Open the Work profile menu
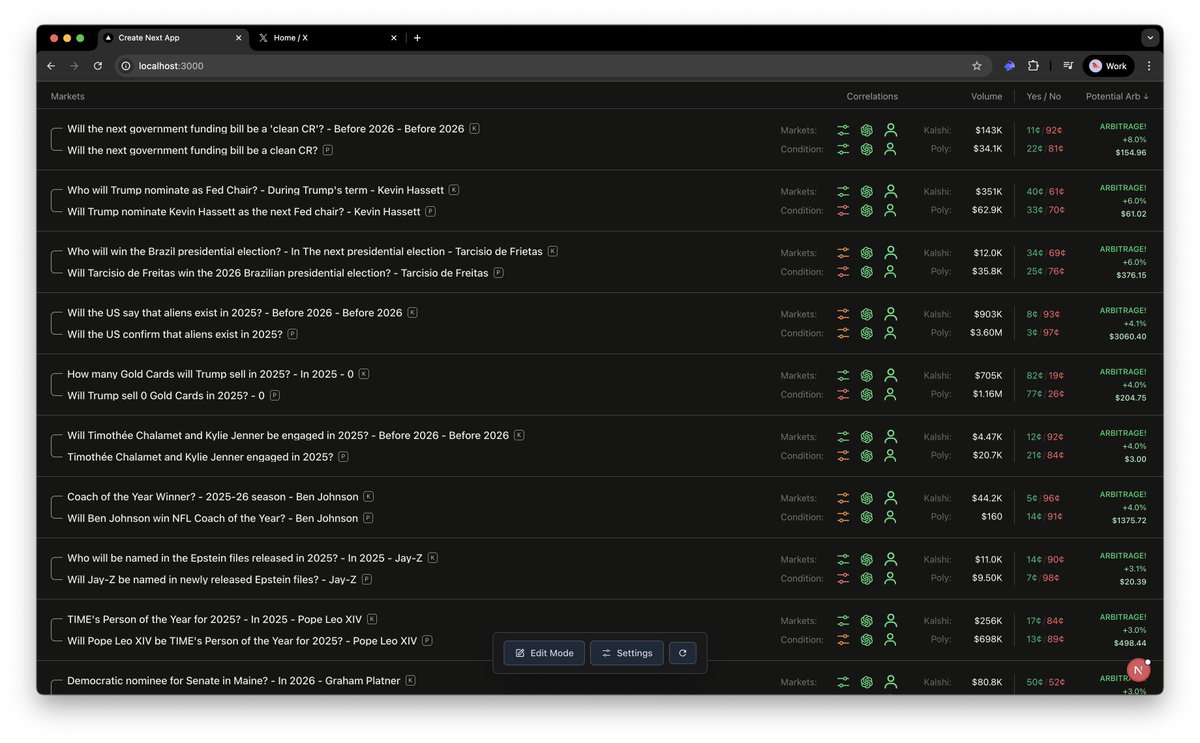Viewport: 1200px width, 743px height. [1108, 66]
